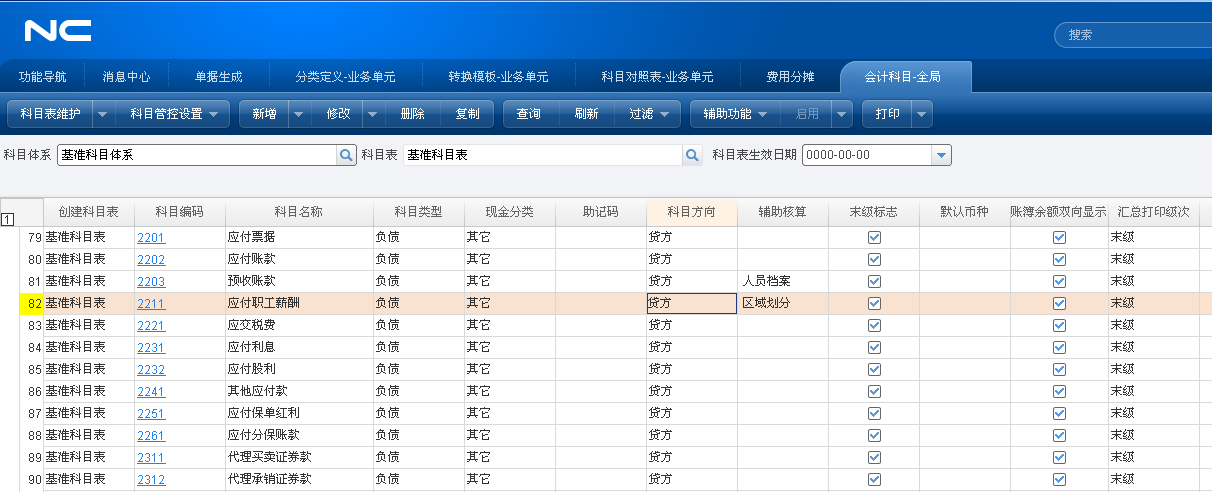
Task: Click the 删除 button
Action: 412,114
